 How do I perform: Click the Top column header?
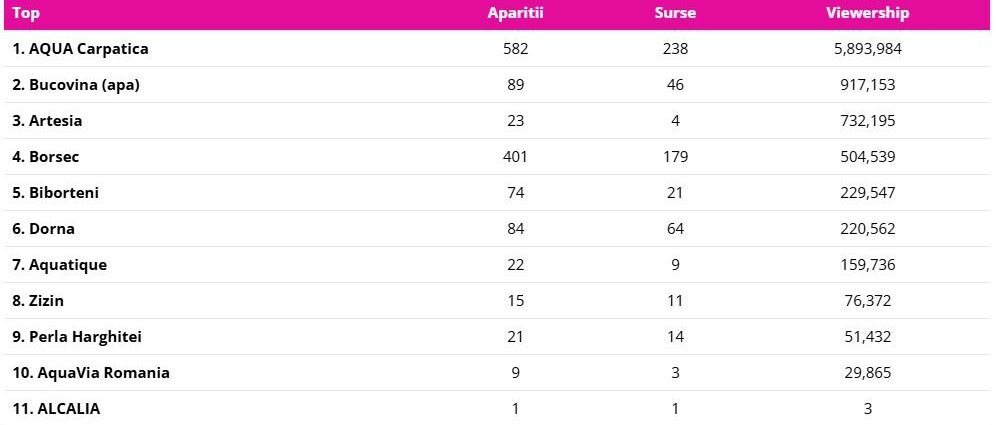tap(26, 13)
